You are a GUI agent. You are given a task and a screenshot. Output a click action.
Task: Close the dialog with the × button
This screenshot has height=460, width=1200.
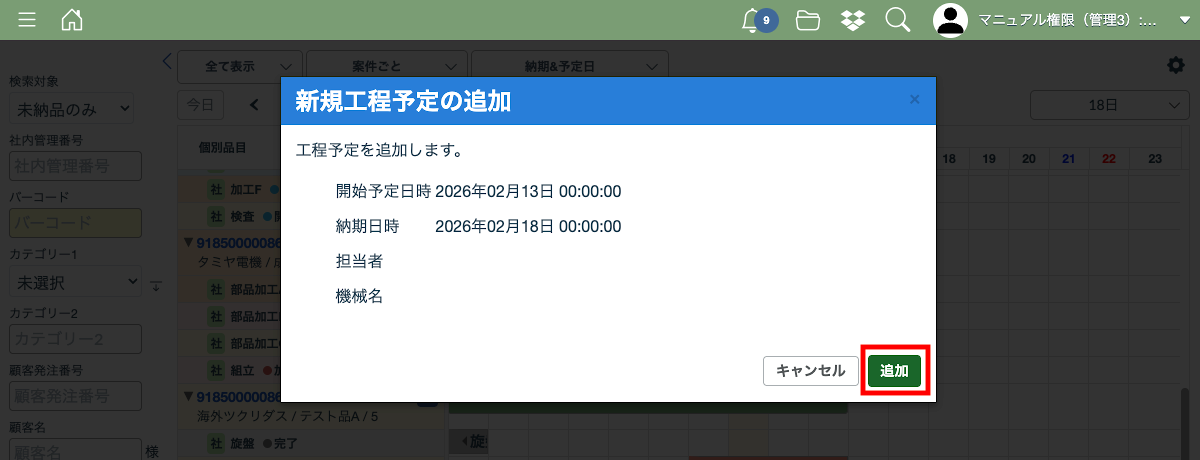914,100
